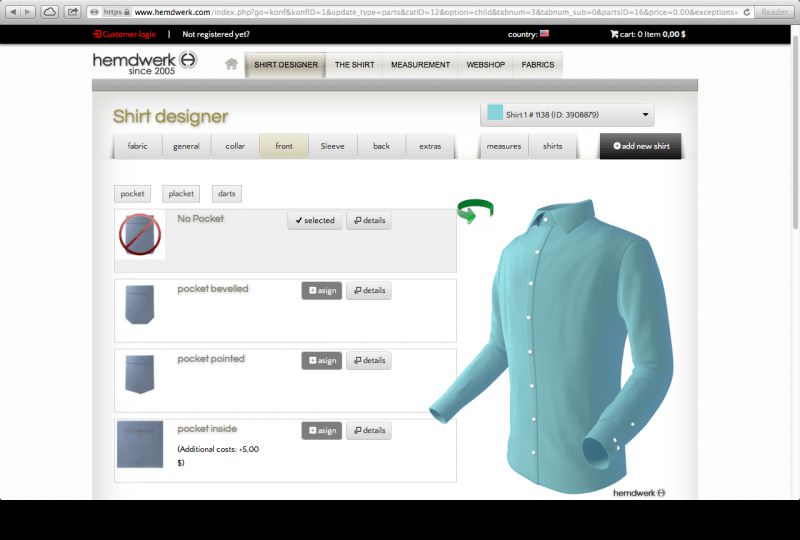Switch to extras tab
800x540 pixels.
pyautogui.click(x=430, y=146)
